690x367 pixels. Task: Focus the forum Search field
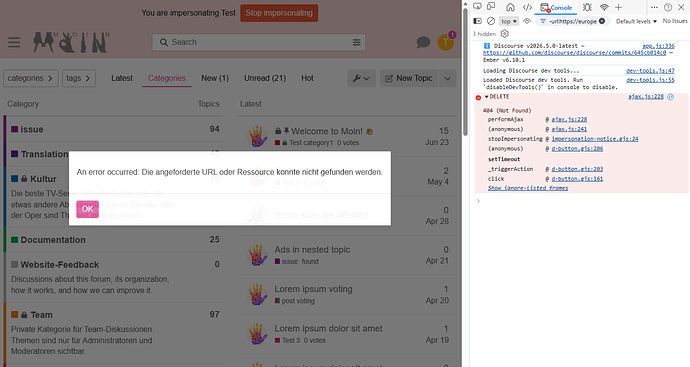pos(259,42)
